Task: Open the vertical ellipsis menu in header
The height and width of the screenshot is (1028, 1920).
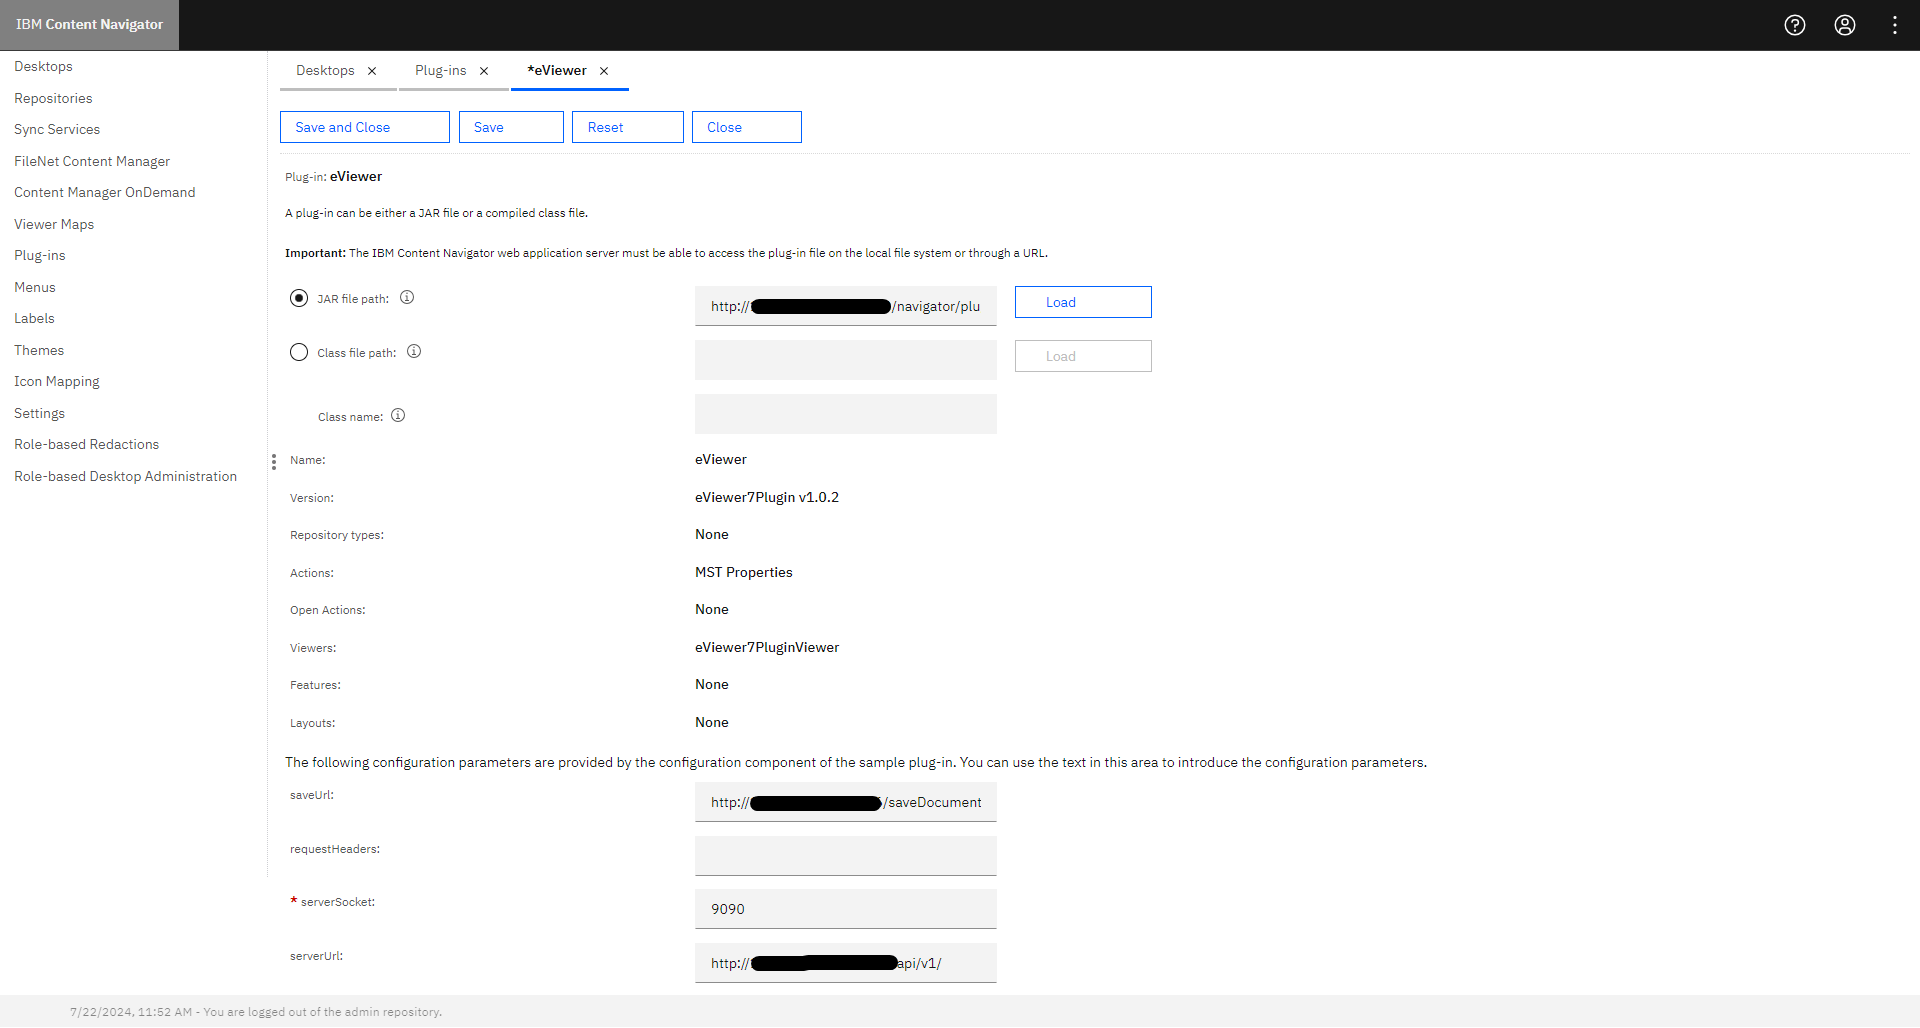Action: pos(1895,25)
